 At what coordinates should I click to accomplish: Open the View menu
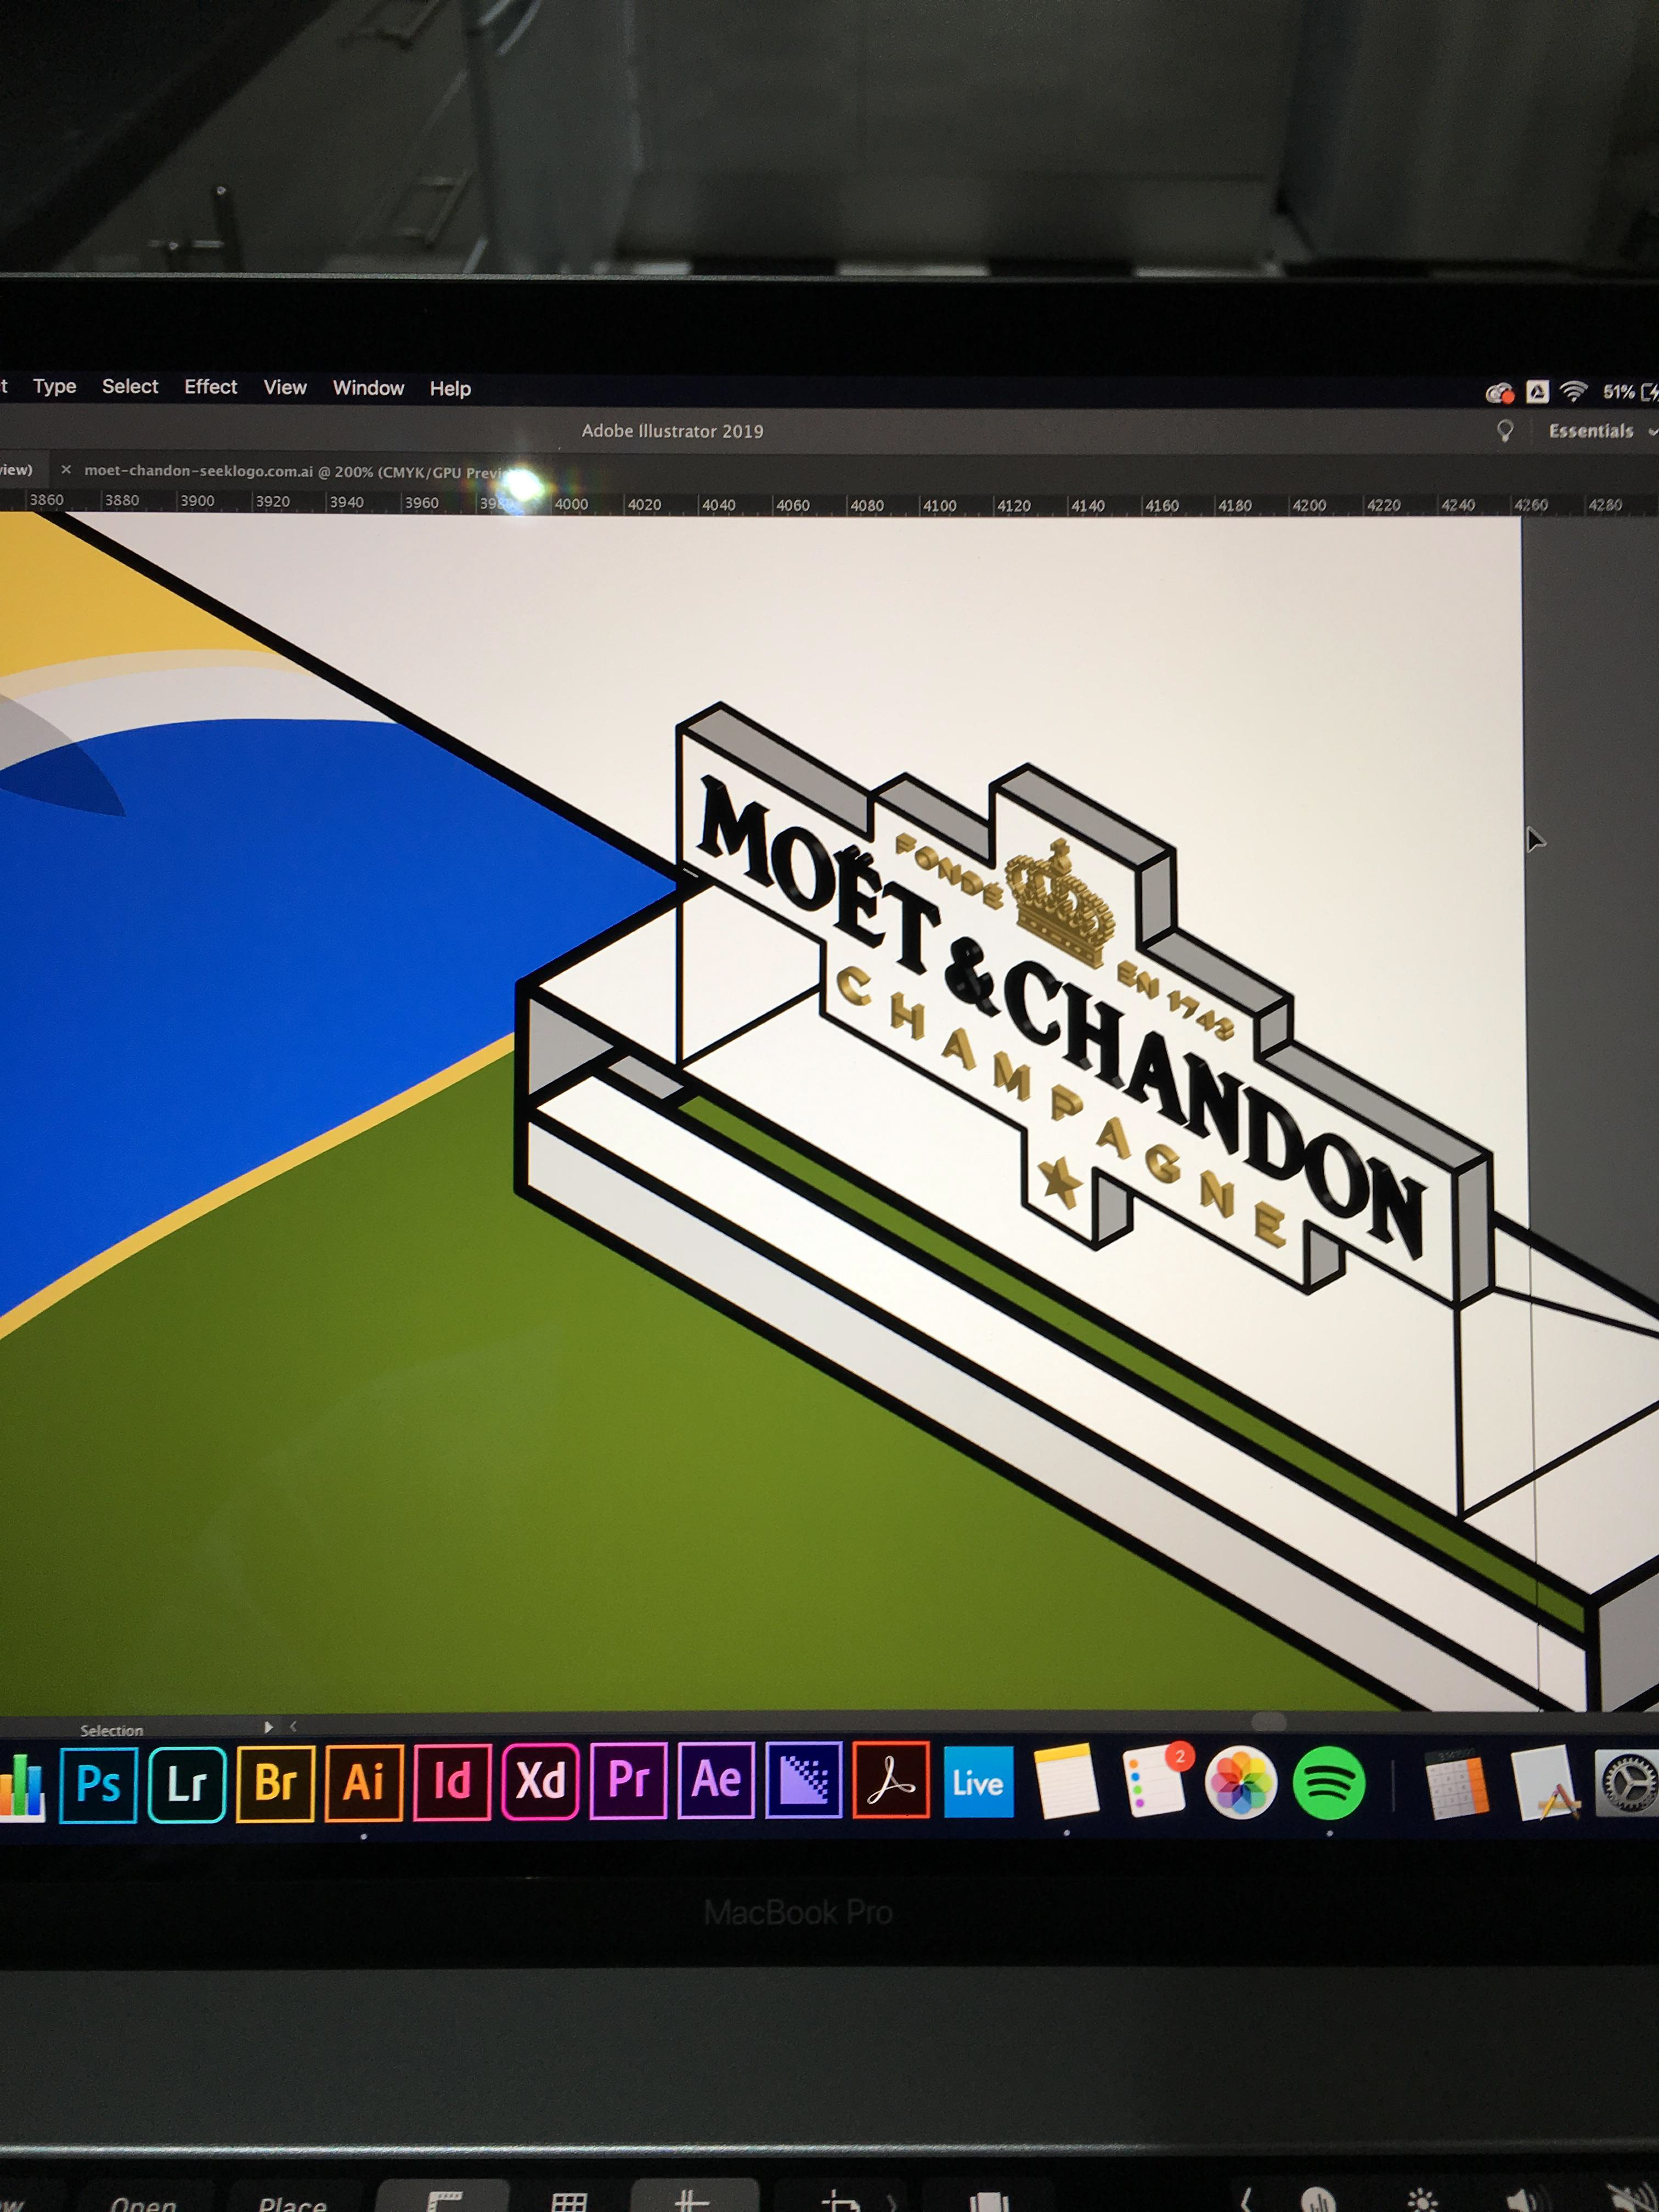(x=285, y=387)
